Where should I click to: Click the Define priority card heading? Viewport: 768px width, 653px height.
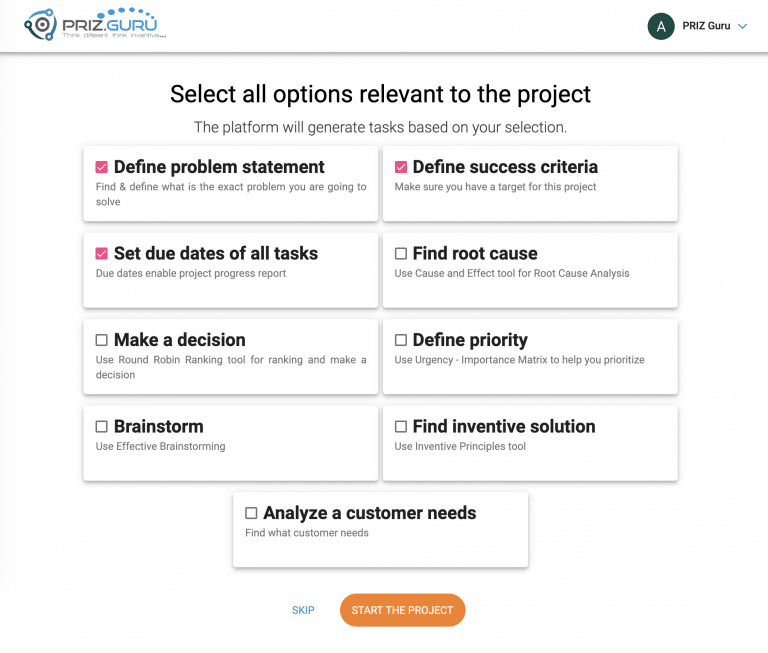[x=470, y=340]
